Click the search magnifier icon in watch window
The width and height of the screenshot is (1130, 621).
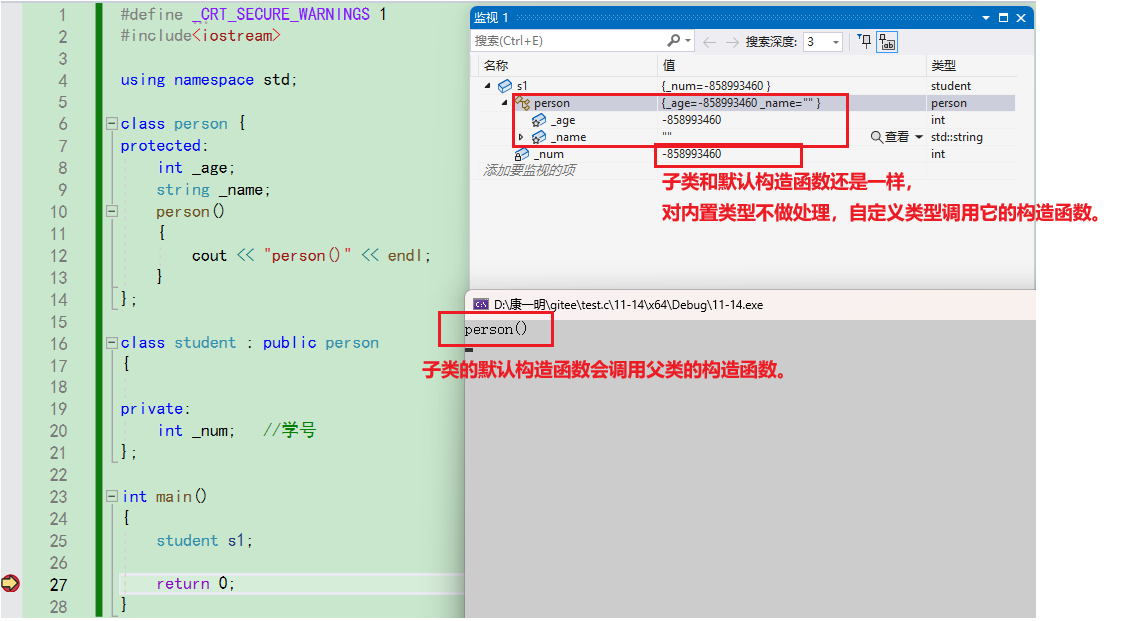[x=673, y=40]
